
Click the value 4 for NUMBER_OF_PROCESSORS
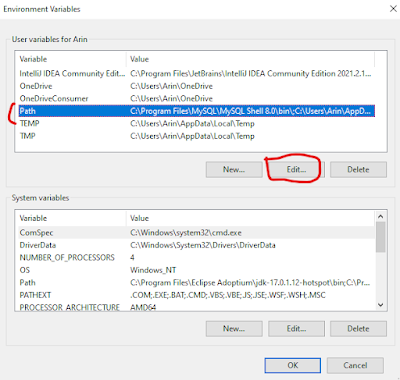click(x=132, y=258)
